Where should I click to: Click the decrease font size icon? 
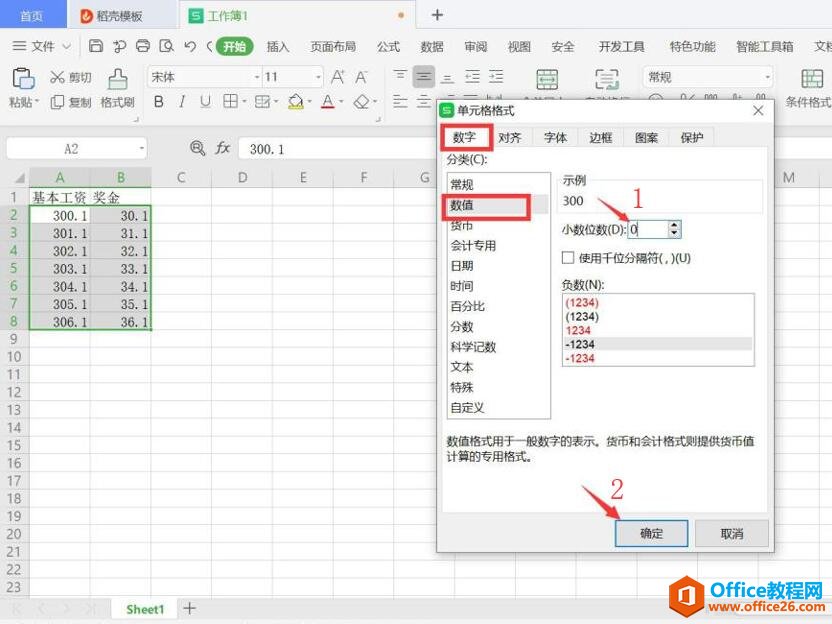tap(361, 77)
